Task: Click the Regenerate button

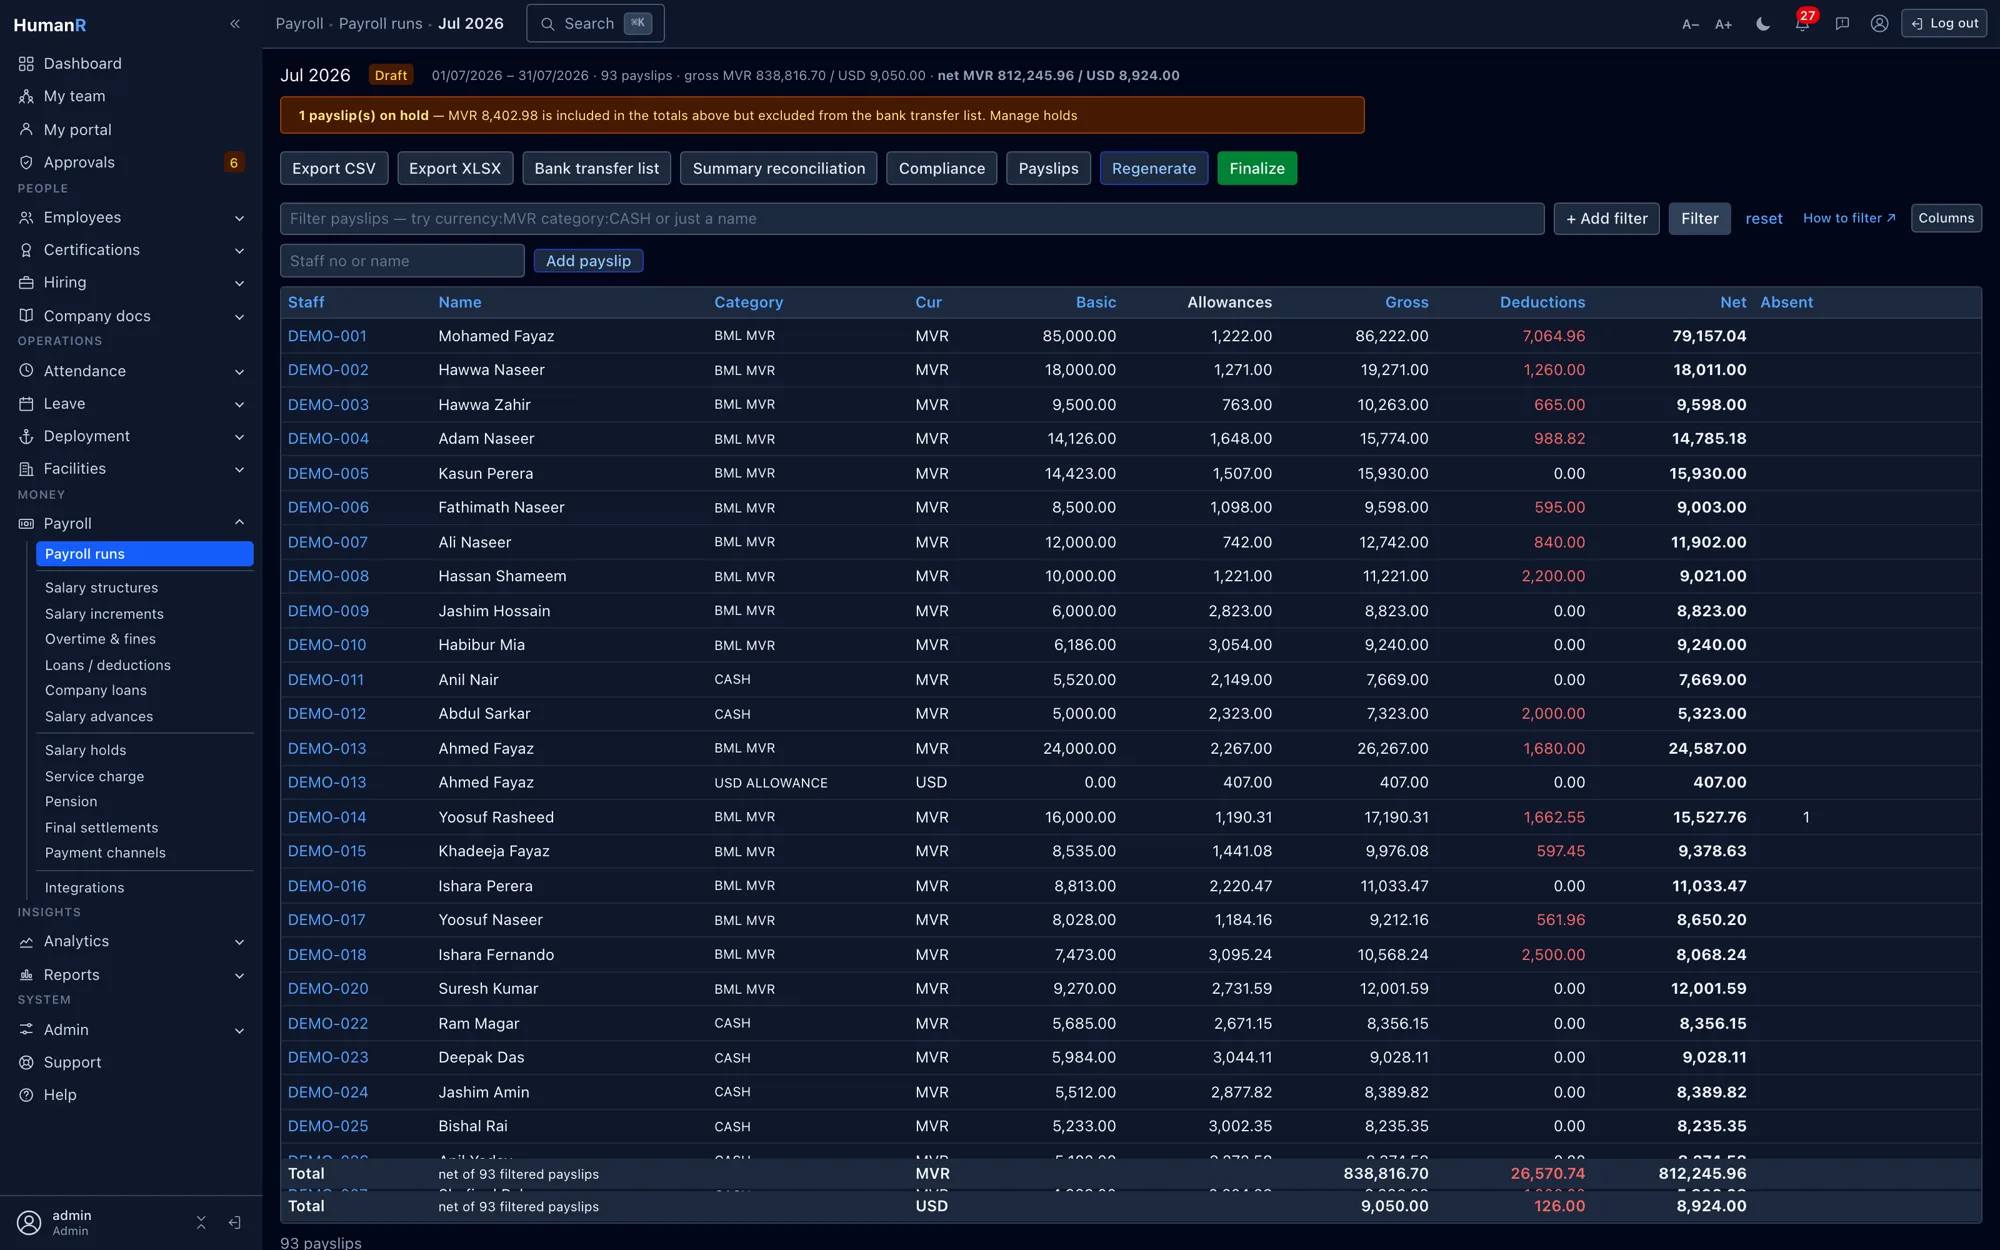Action: 1154,168
